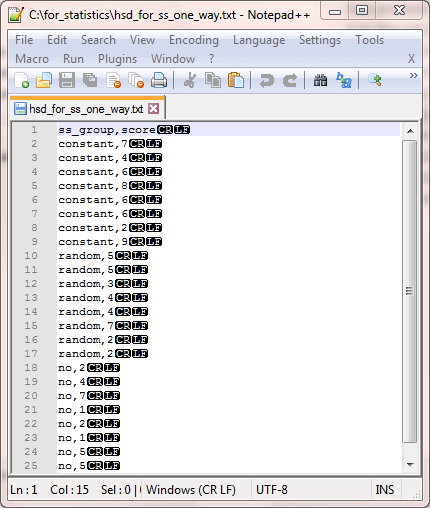Click the text 'random,7' on line 15
Image resolution: width=430 pixels, height=508 pixels.
[x=86, y=326]
